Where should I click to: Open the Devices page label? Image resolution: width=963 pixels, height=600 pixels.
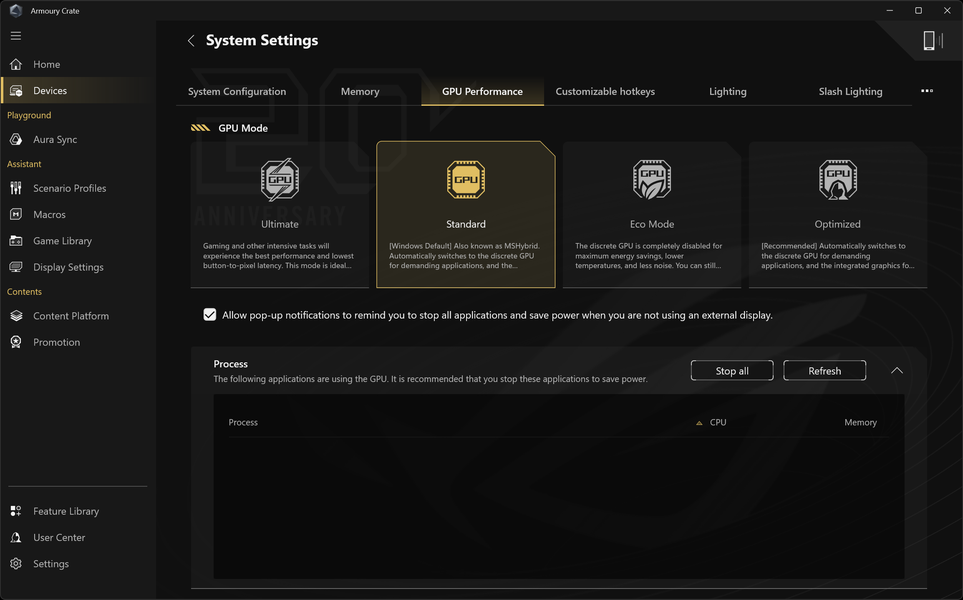[50, 91]
